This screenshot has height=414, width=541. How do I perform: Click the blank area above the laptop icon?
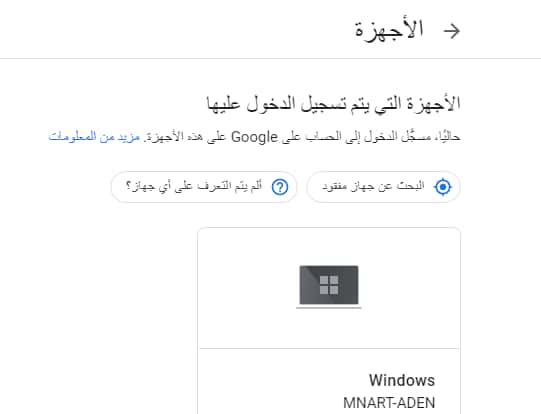(329, 246)
